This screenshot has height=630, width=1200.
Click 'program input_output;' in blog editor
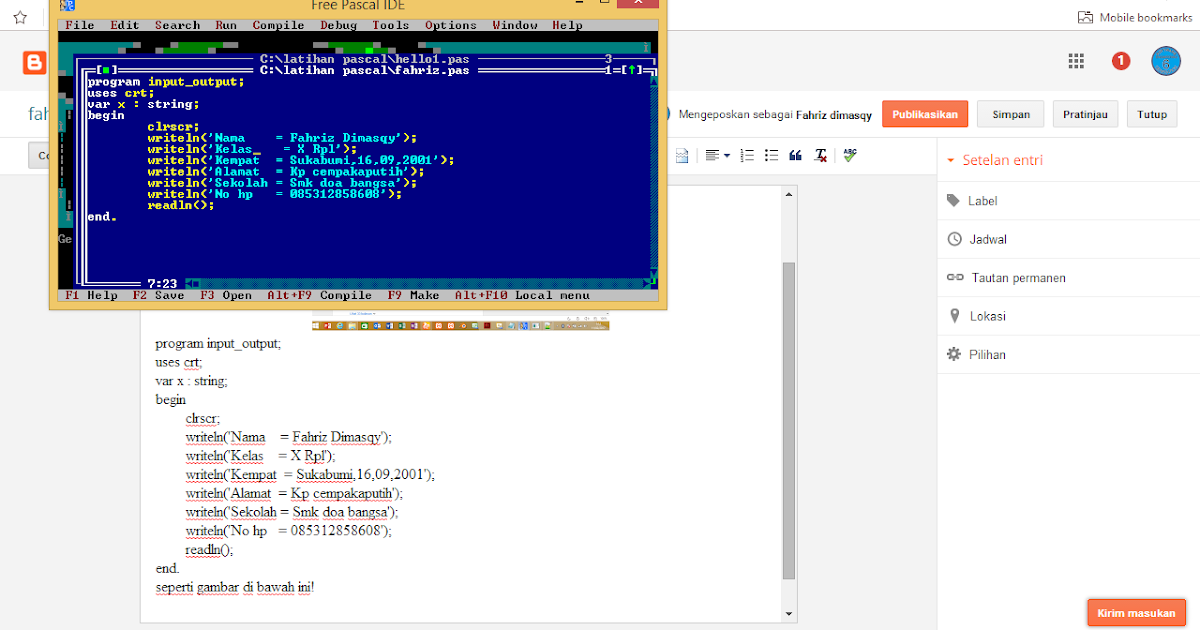point(218,343)
